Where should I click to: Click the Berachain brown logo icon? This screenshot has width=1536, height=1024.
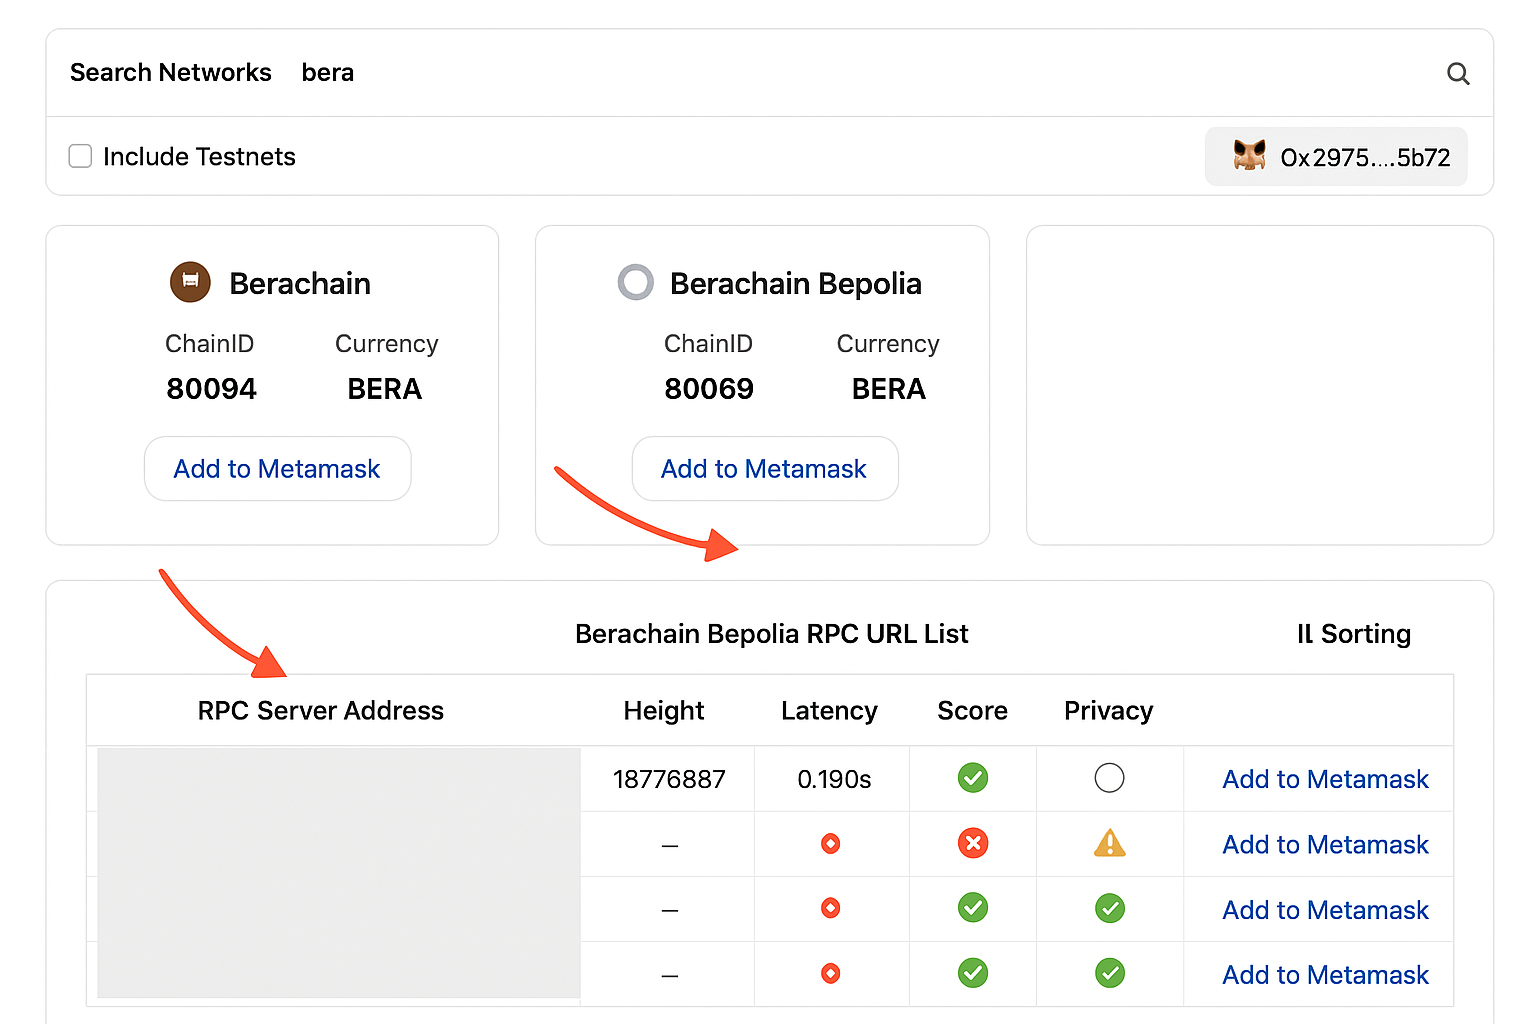(x=190, y=282)
